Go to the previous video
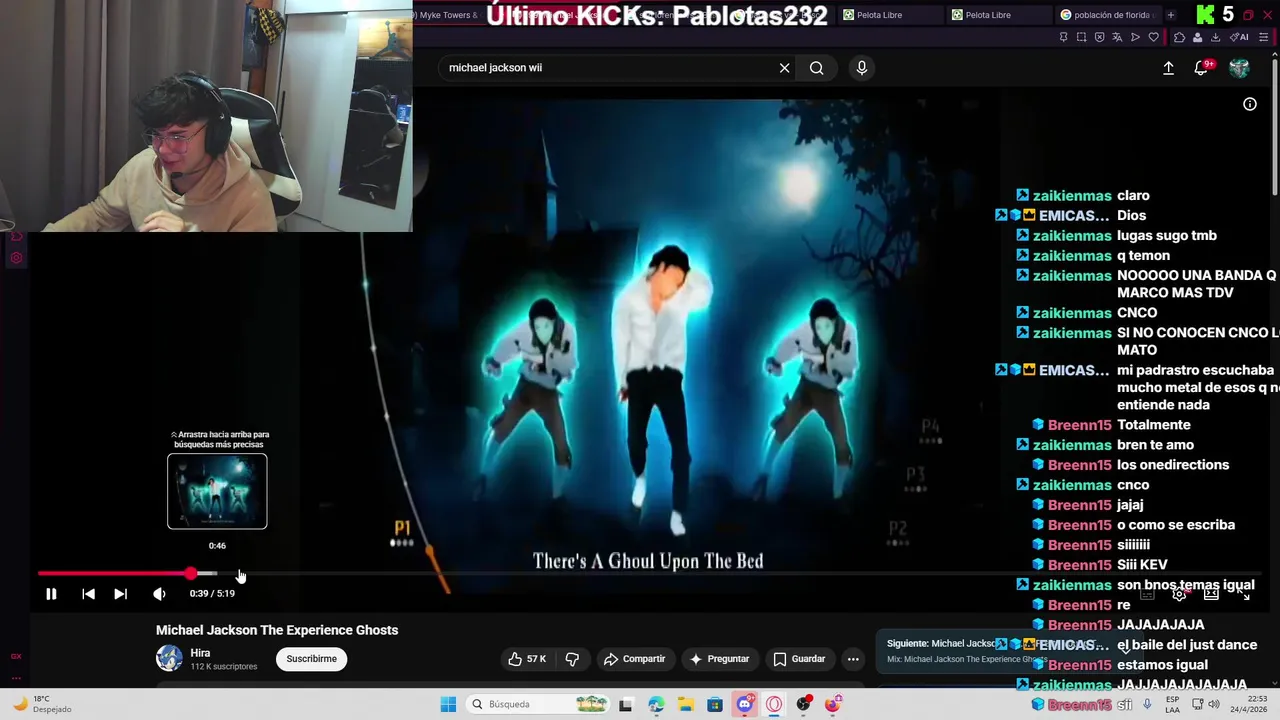This screenshot has width=1280, height=720. click(x=88, y=594)
